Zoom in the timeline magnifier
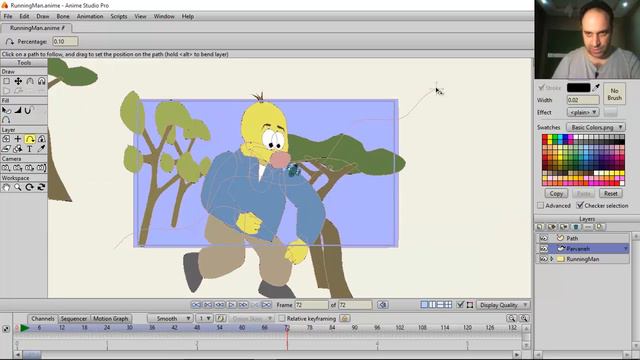The width and height of the screenshot is (640, 360). (524, 318)
